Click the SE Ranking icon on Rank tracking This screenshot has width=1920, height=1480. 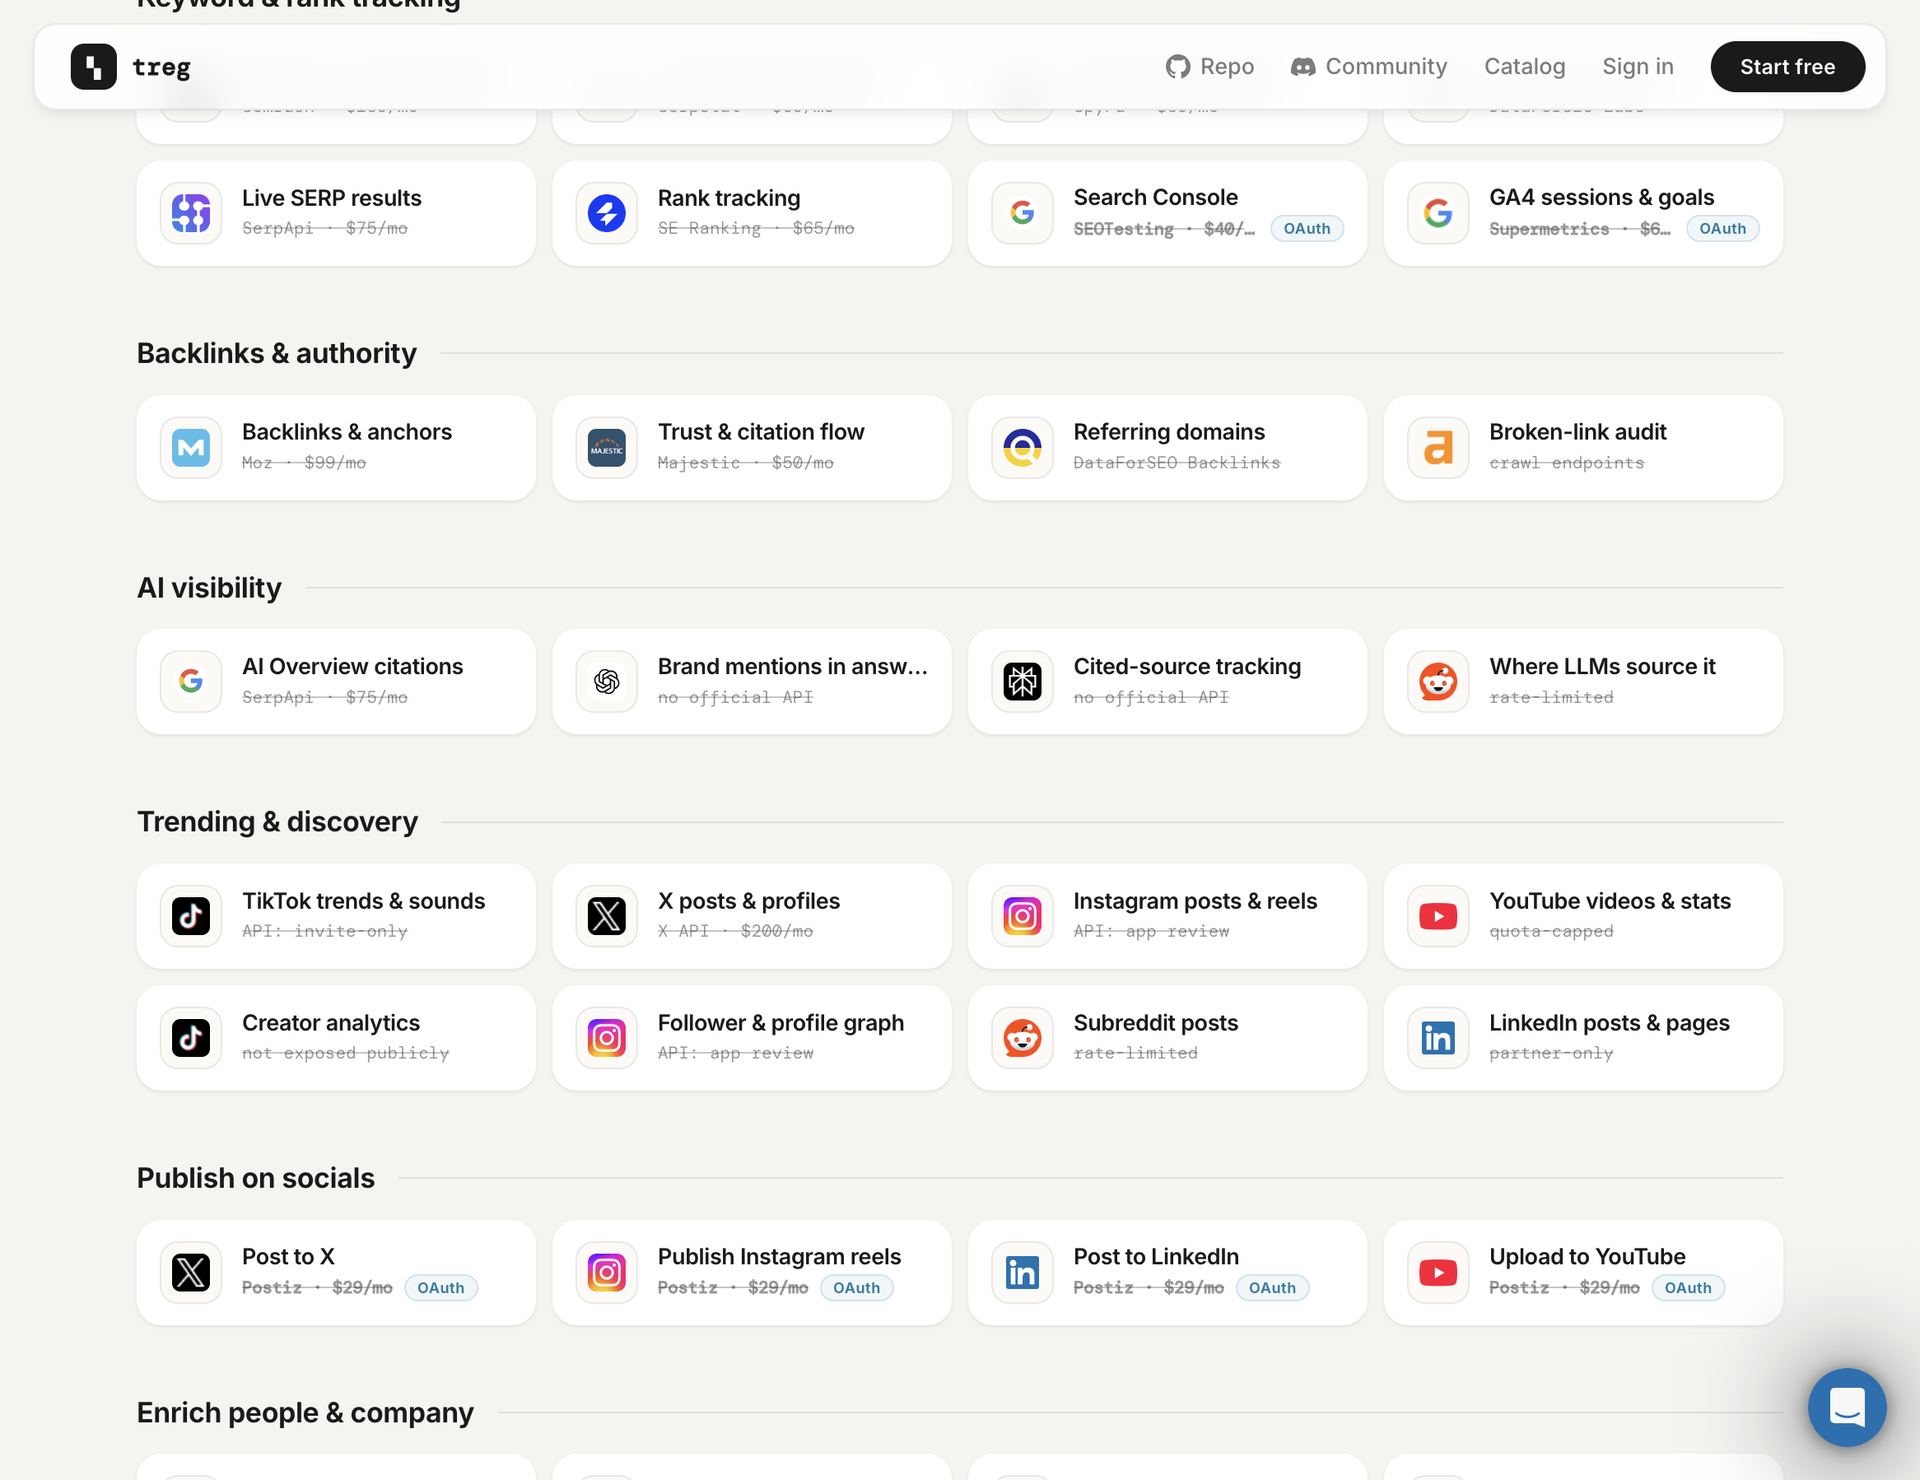tap(607, 213)
